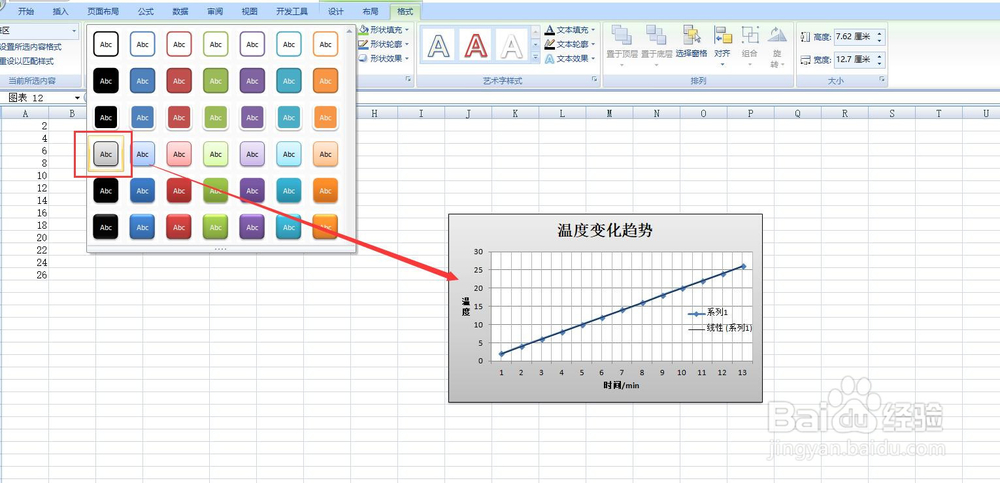
Task: Switch to the 设计 chart tools tab
Action: 335,11
